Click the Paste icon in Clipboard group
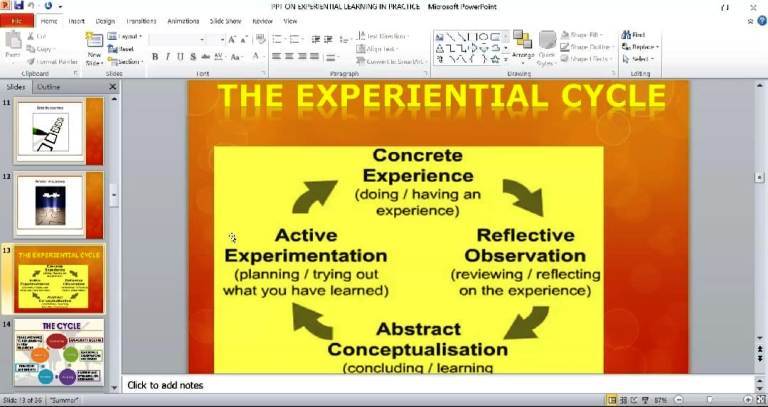The width and height of the screenshot is (768, 407). tap(13, 45)
